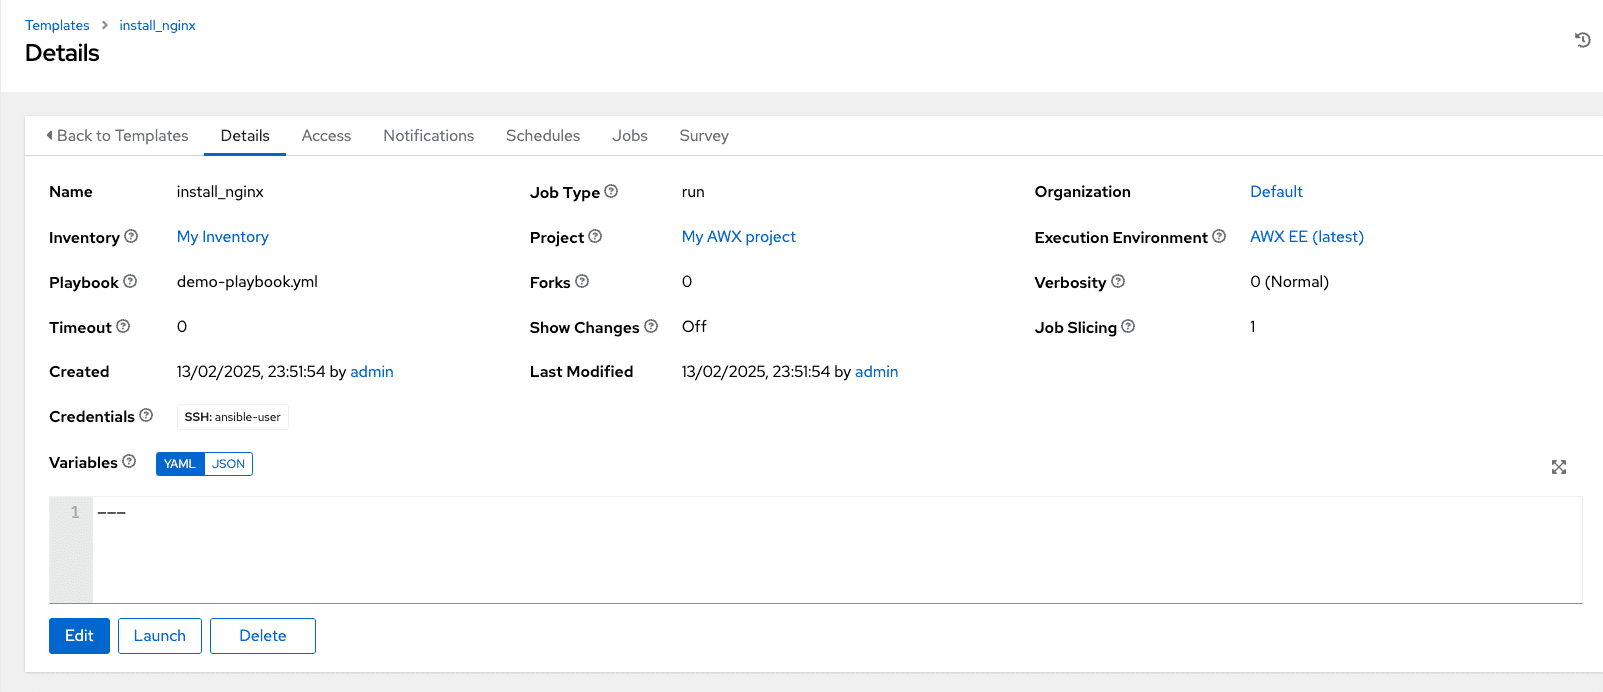Open install_nginx breadcrumb link

157,25
